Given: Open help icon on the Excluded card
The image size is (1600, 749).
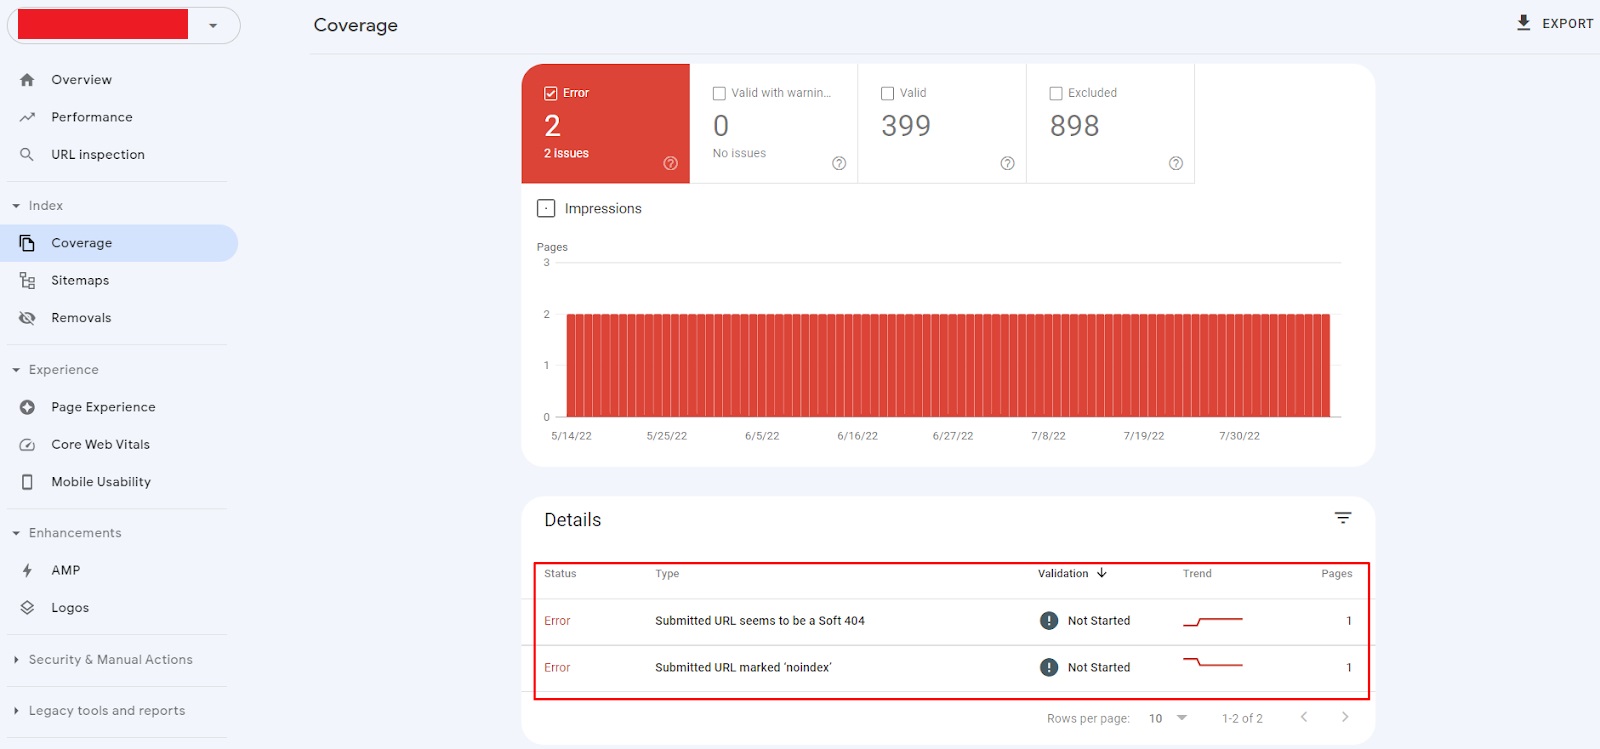Looking at the screenshot, I should (x=1175, y=164).
